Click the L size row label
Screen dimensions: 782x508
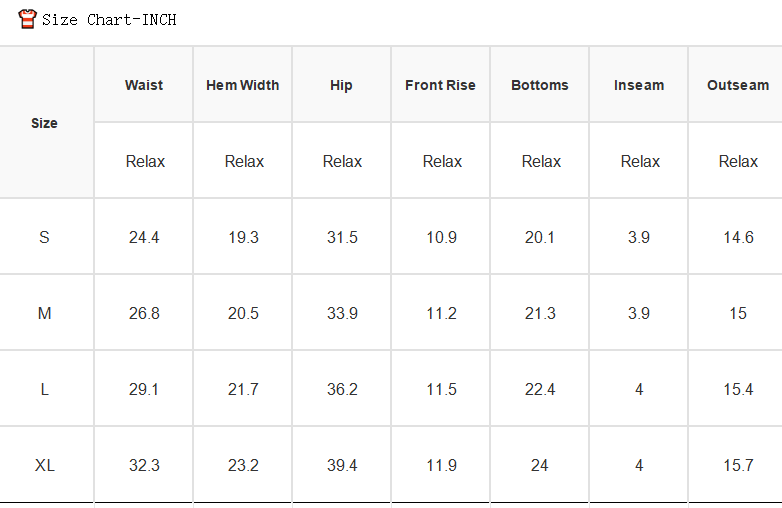click(44, 389)
